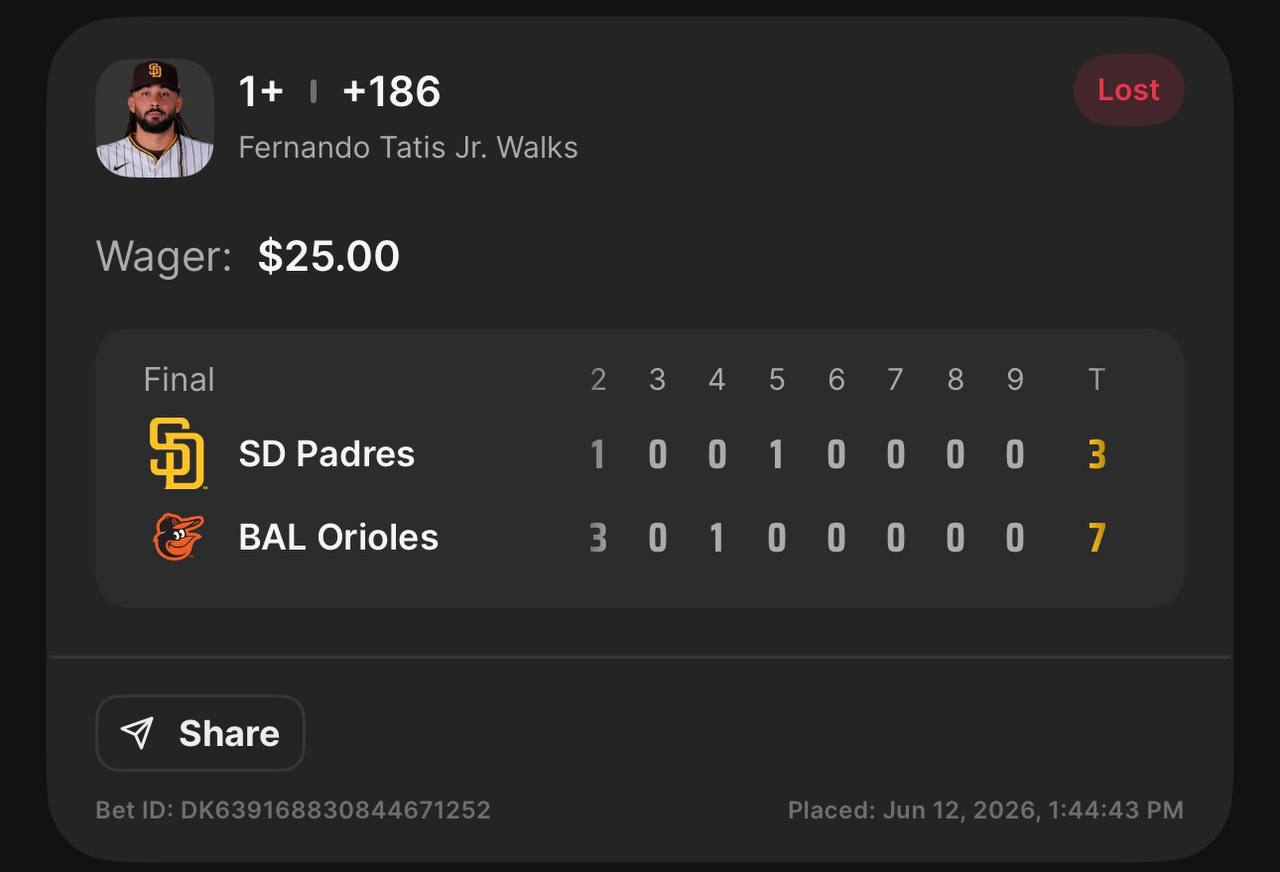1280x872 pixels.
Task: Click the SD Padres team name
Action: 327,454
